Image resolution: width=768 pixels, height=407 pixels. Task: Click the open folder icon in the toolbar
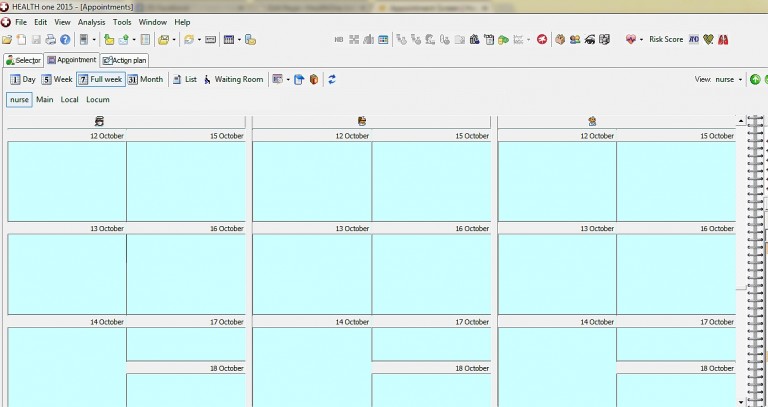7,40
